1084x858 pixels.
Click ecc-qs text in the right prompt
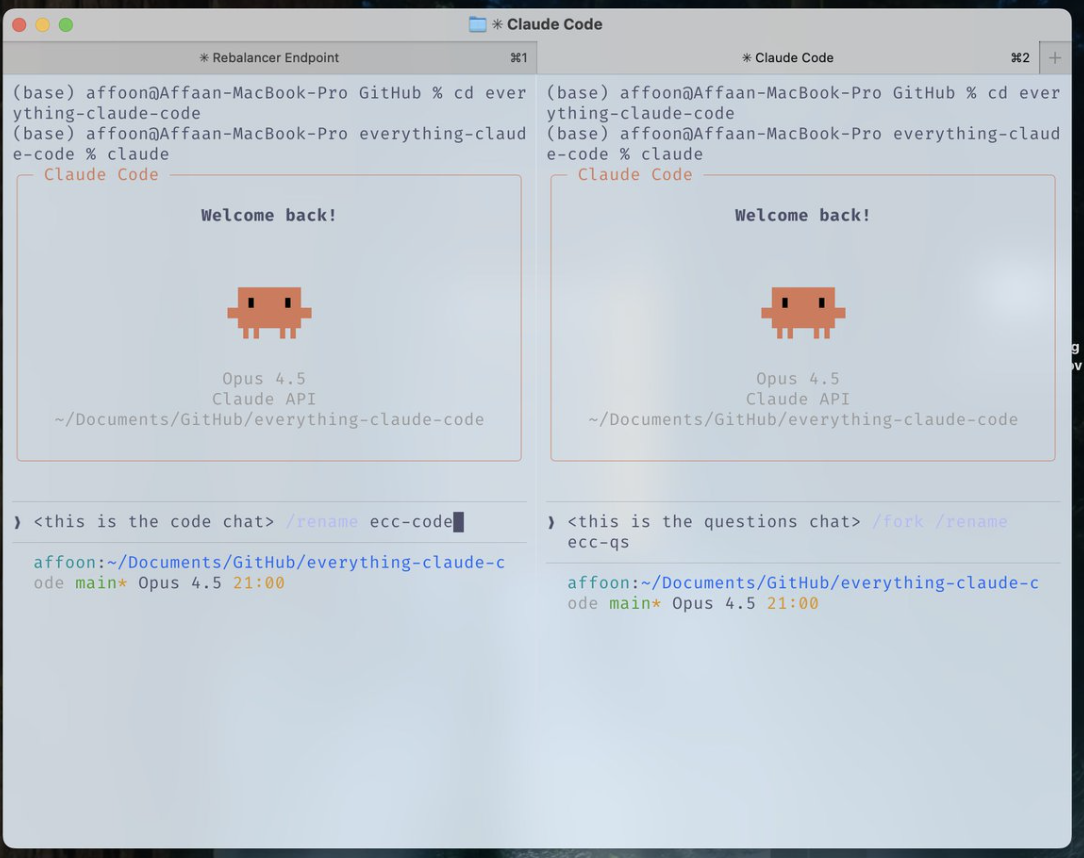click(x=598, y=542)
